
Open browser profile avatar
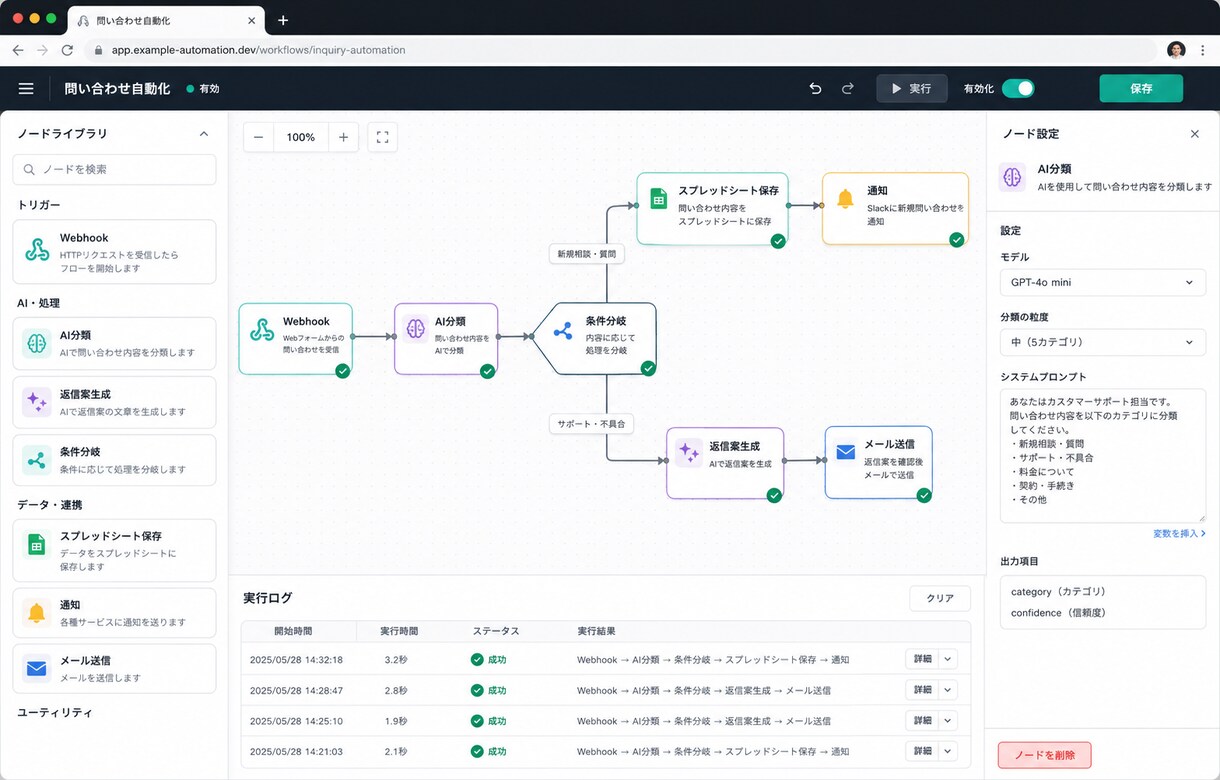pyautogui.click(x=1176, y=50)
